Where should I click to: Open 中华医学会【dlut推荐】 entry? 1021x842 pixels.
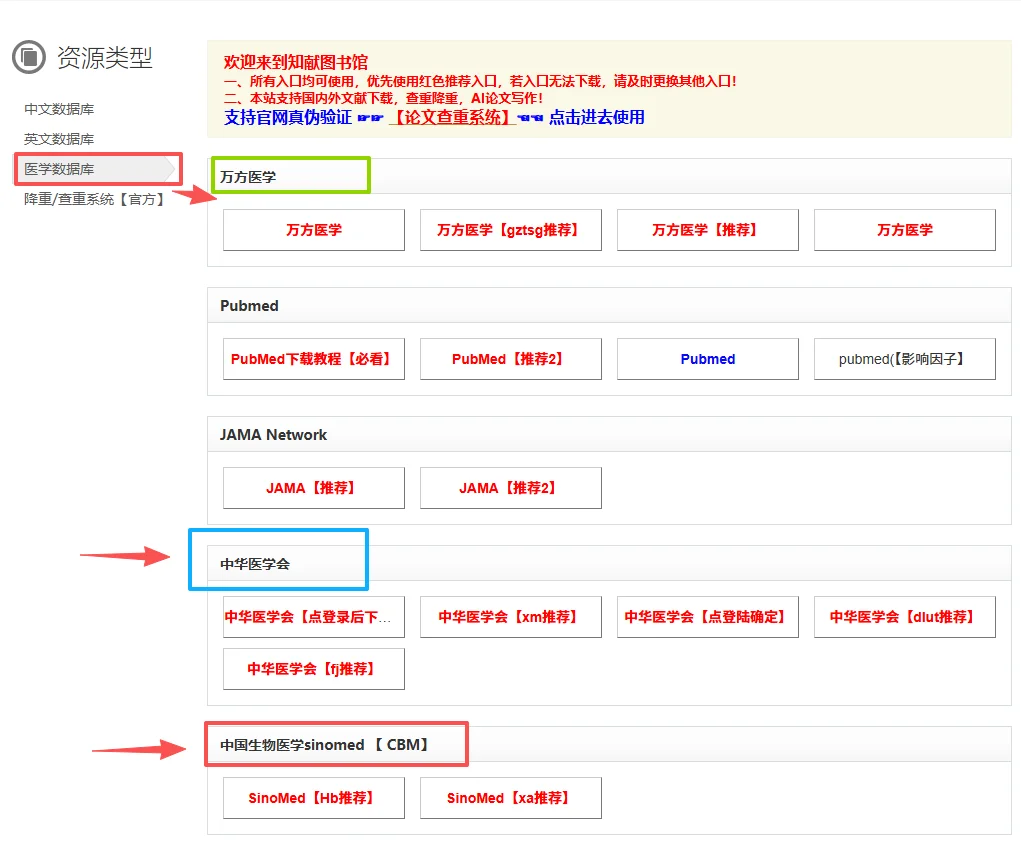coord(904,617)
